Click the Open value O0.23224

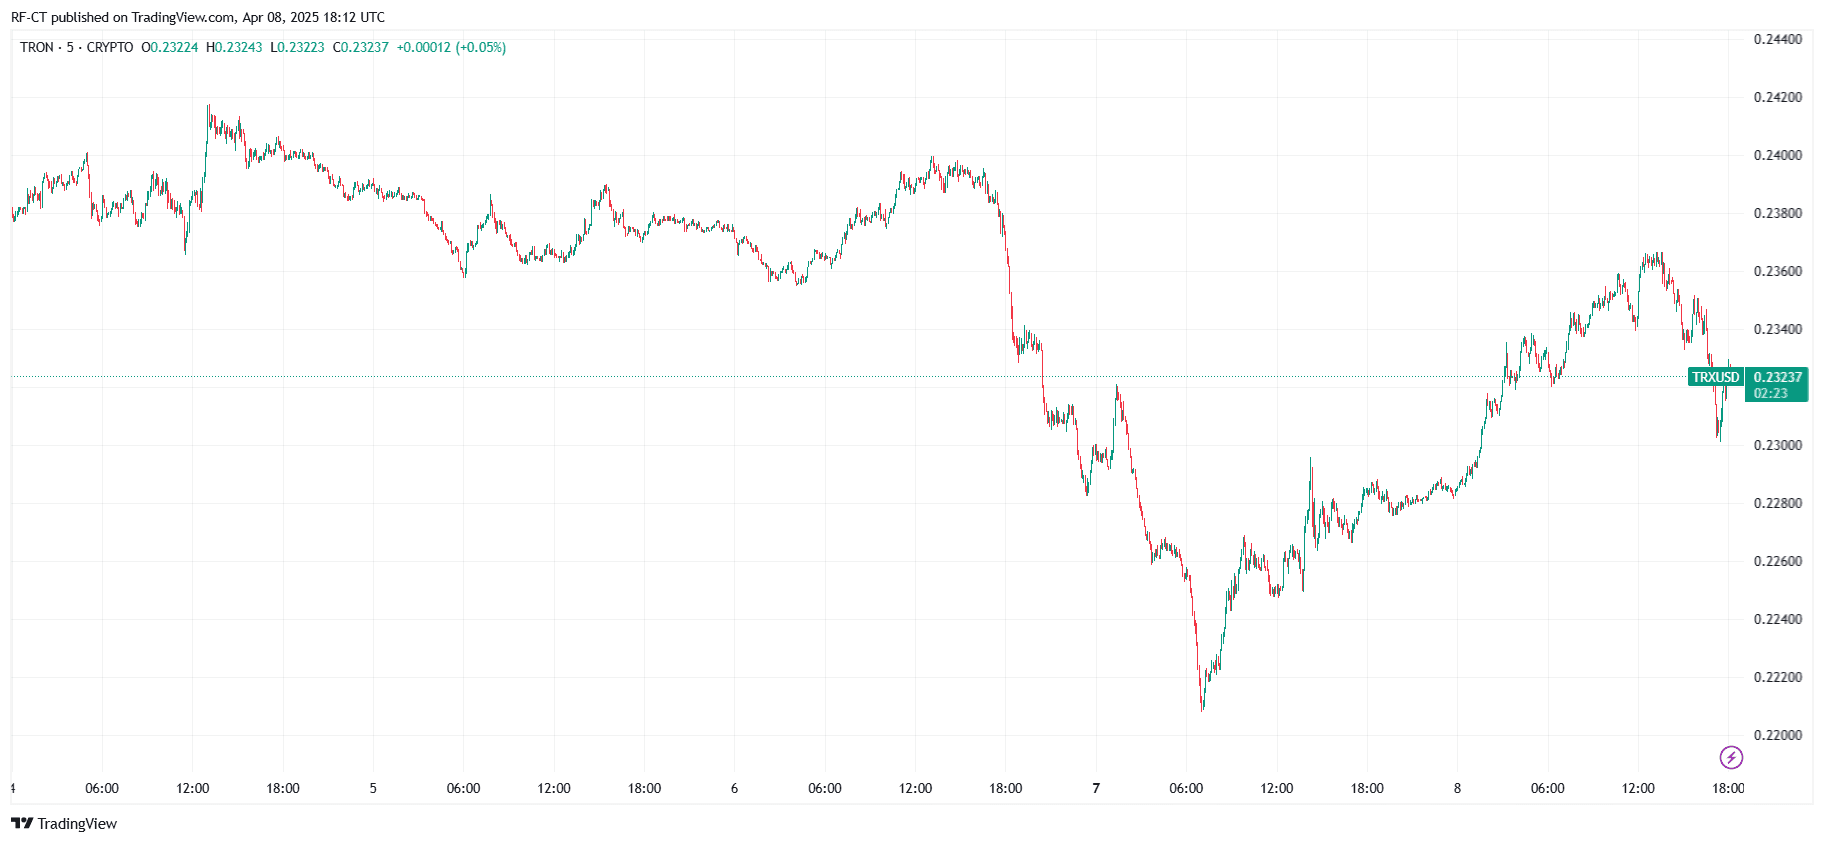coord(170,47)
